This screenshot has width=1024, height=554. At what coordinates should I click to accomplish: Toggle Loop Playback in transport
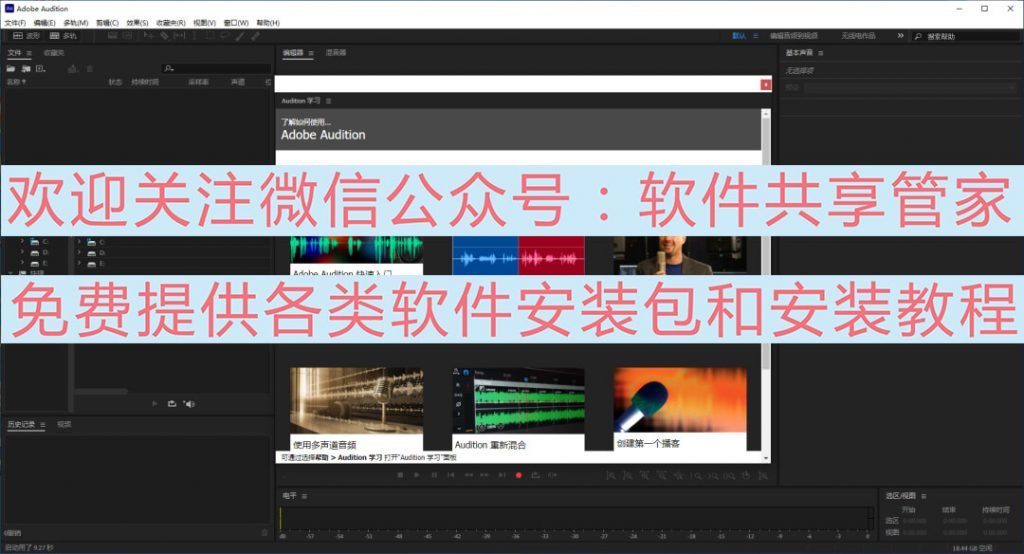536,475
